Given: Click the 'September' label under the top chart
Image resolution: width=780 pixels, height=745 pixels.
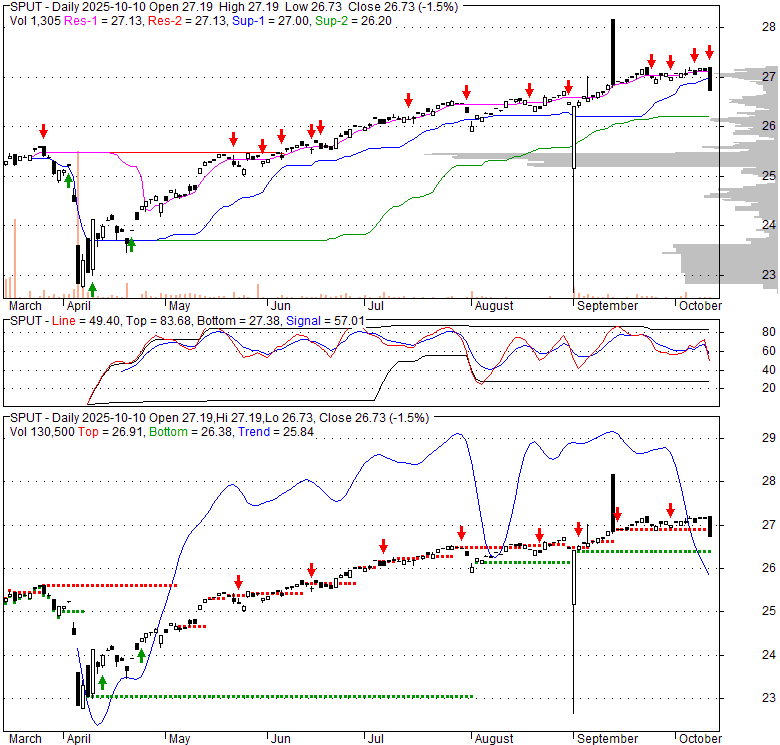Looking at the screenshot, I should tap(607, 305).
